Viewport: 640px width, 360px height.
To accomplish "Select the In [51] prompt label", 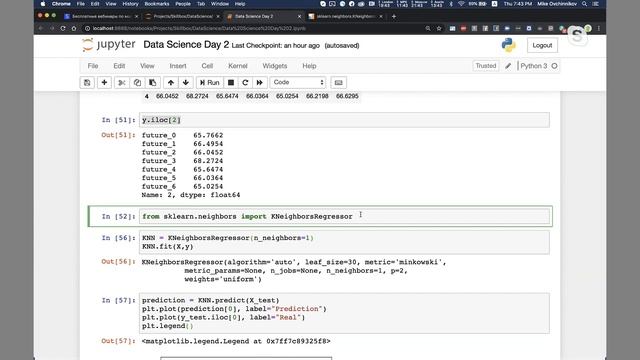I will pyautogui.click(x=118, y=120).
